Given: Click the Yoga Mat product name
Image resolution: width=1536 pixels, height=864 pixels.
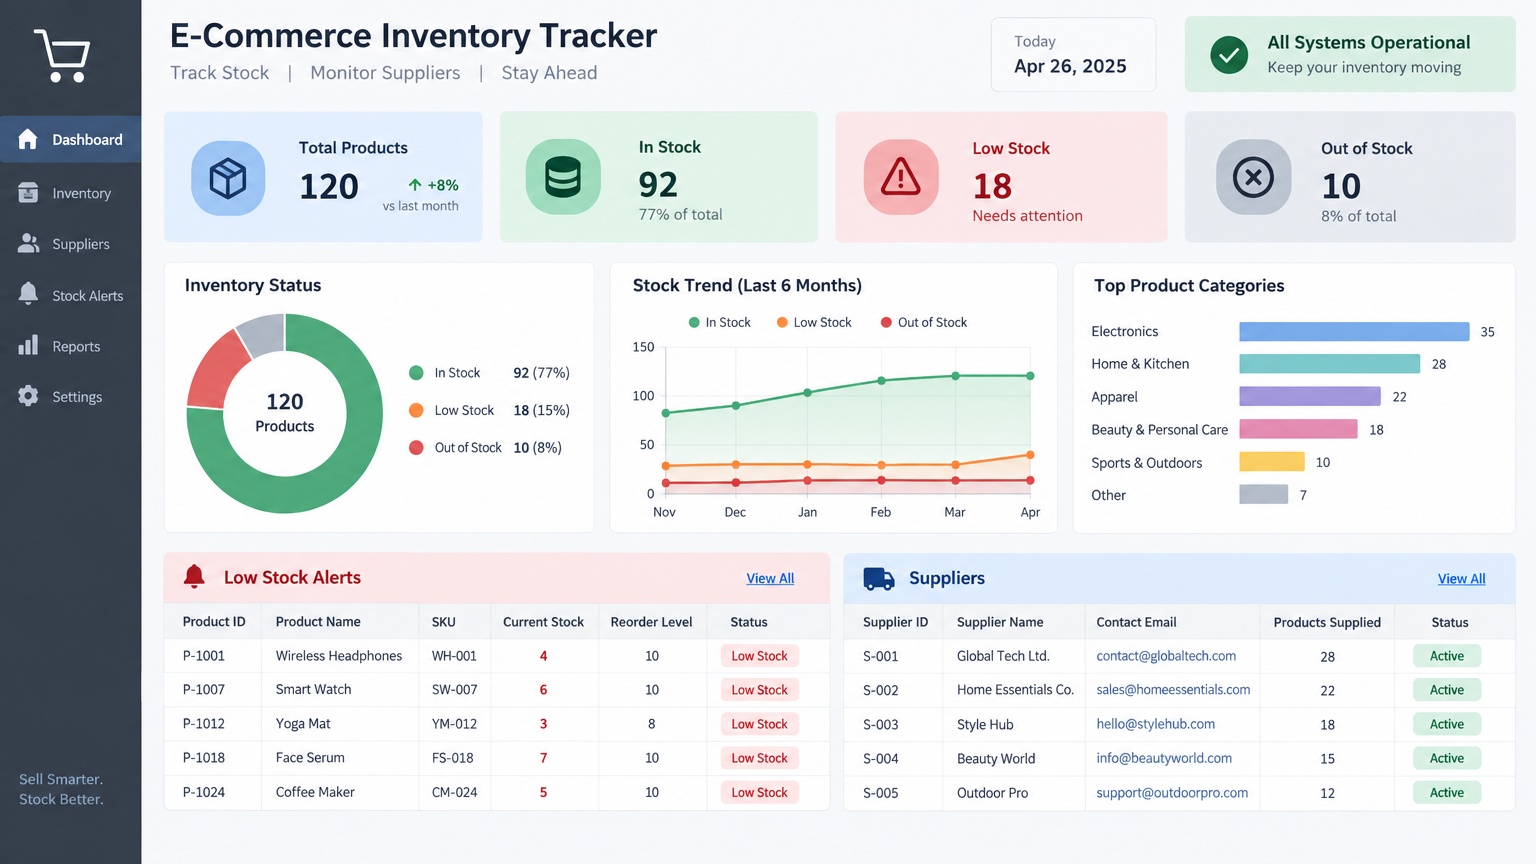Looking at the screenshot, I should click(303, 724).
